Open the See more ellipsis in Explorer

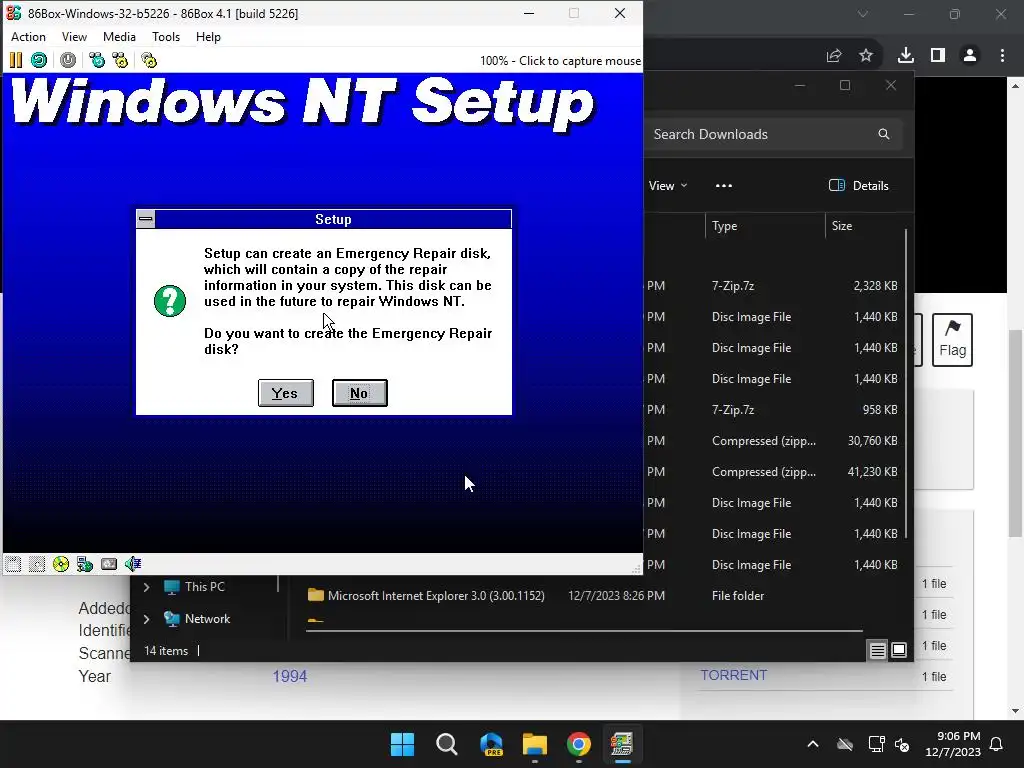(x=724, y=185)
